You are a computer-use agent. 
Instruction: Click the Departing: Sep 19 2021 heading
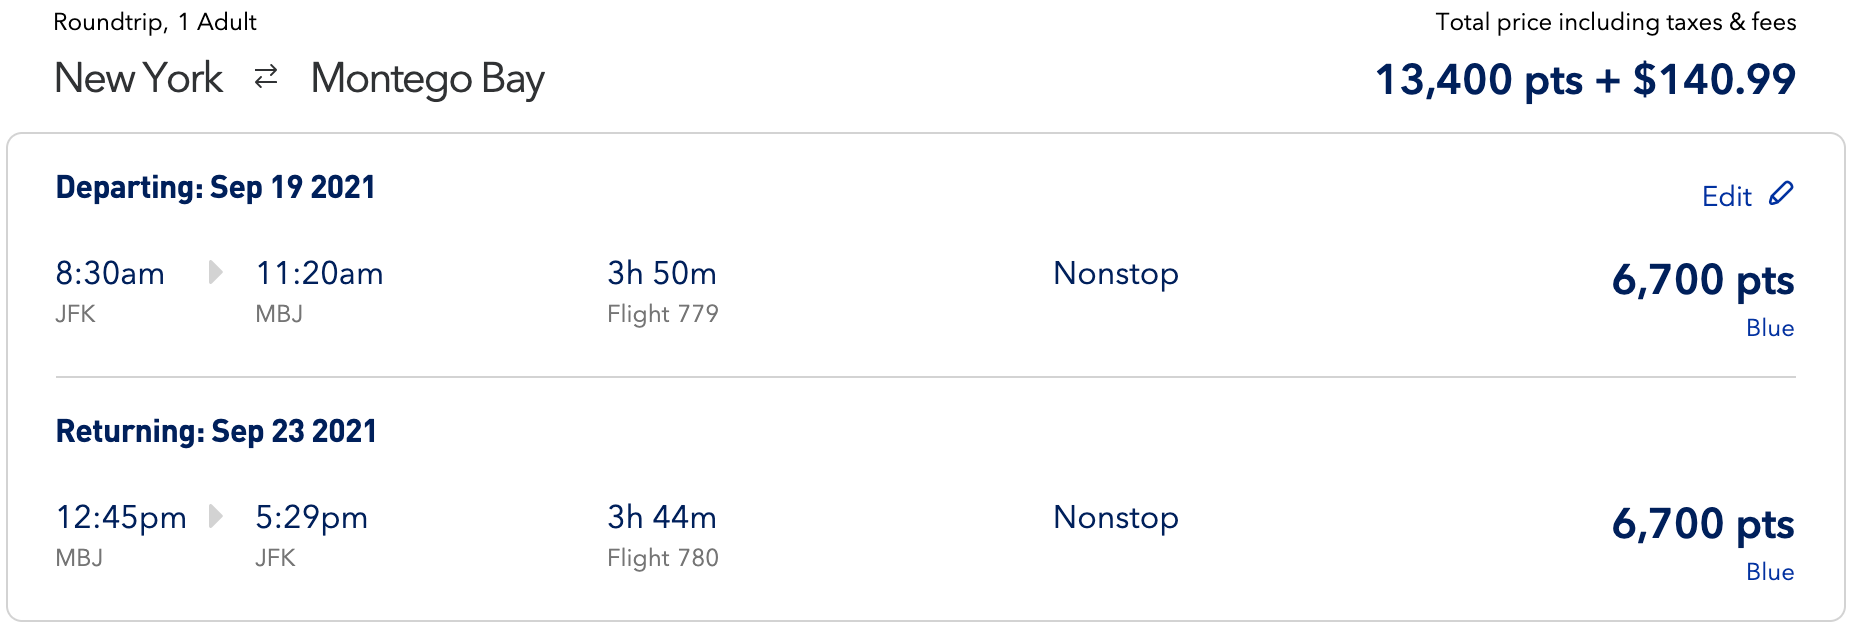coord(215,187)
